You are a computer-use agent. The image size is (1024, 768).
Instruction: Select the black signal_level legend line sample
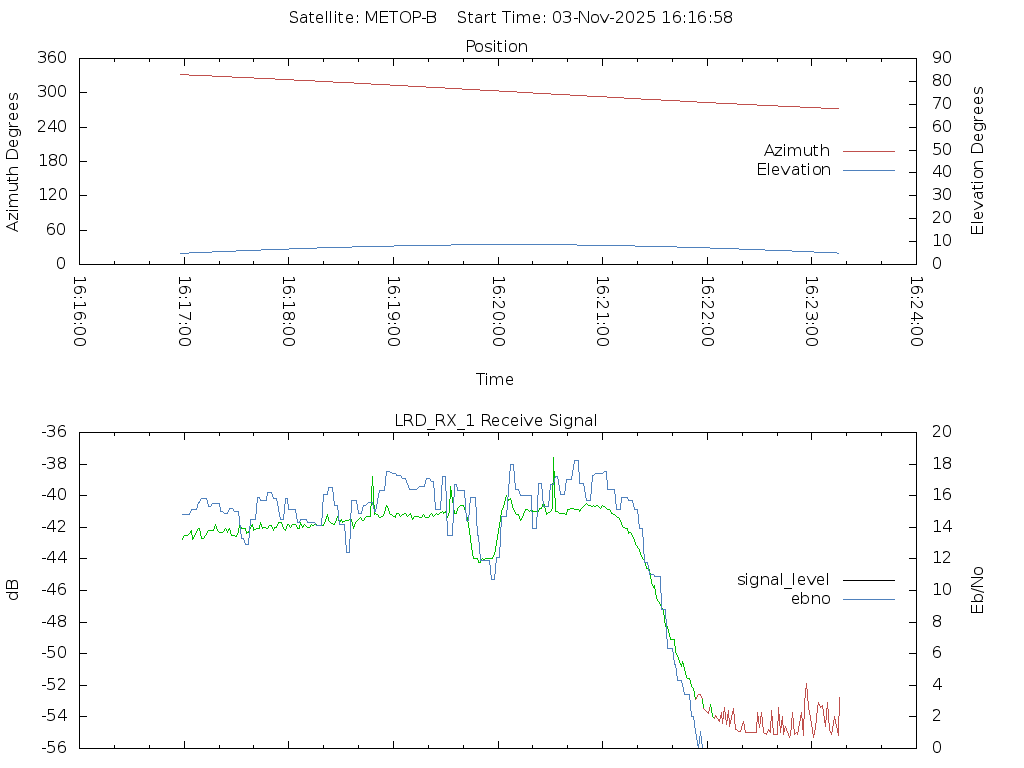(x=868, y=580)
